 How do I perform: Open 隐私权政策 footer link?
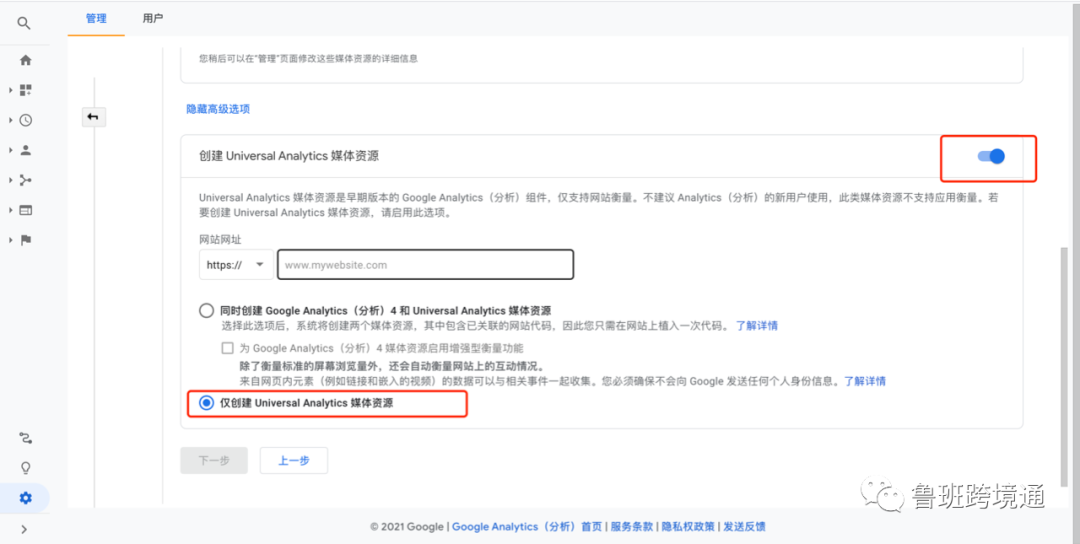coord(688,527)
